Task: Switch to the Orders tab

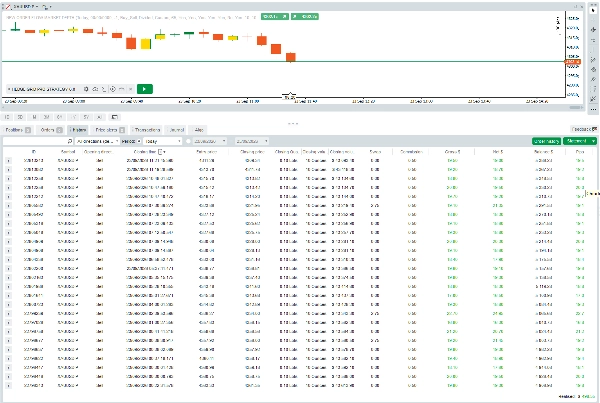Action: [x=51, y=130]
